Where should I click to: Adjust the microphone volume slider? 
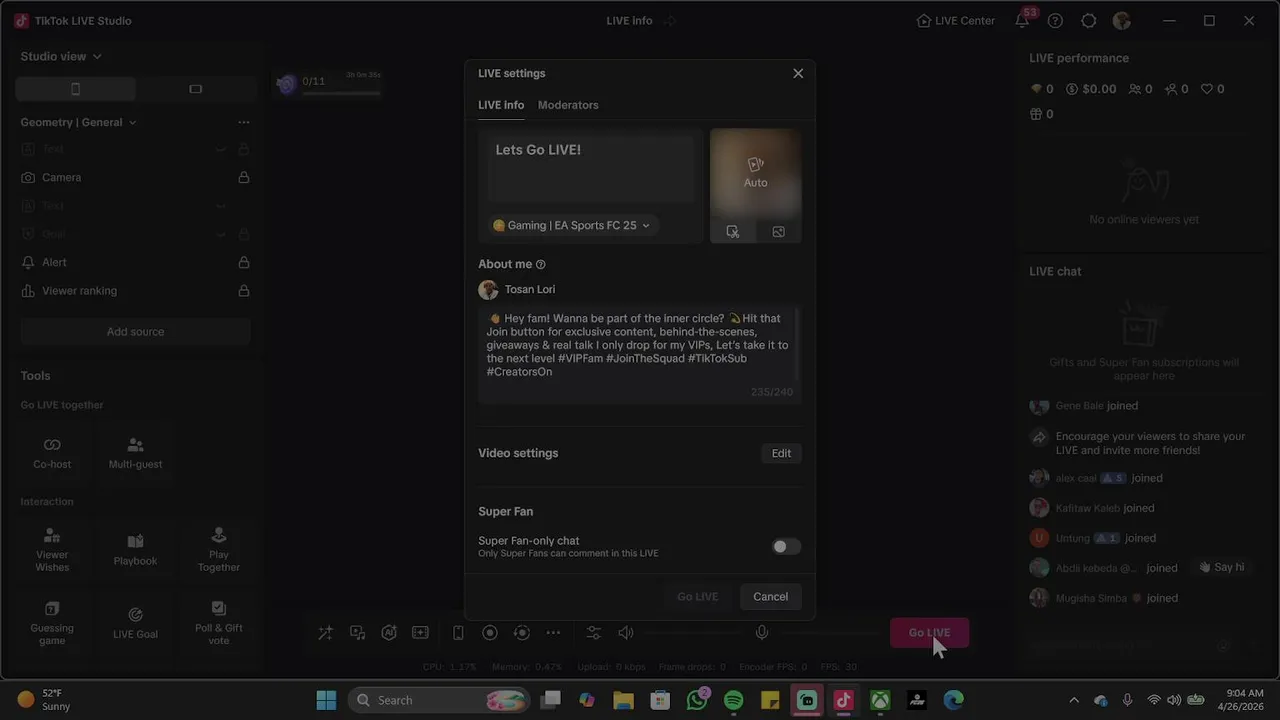pos(828,633)
